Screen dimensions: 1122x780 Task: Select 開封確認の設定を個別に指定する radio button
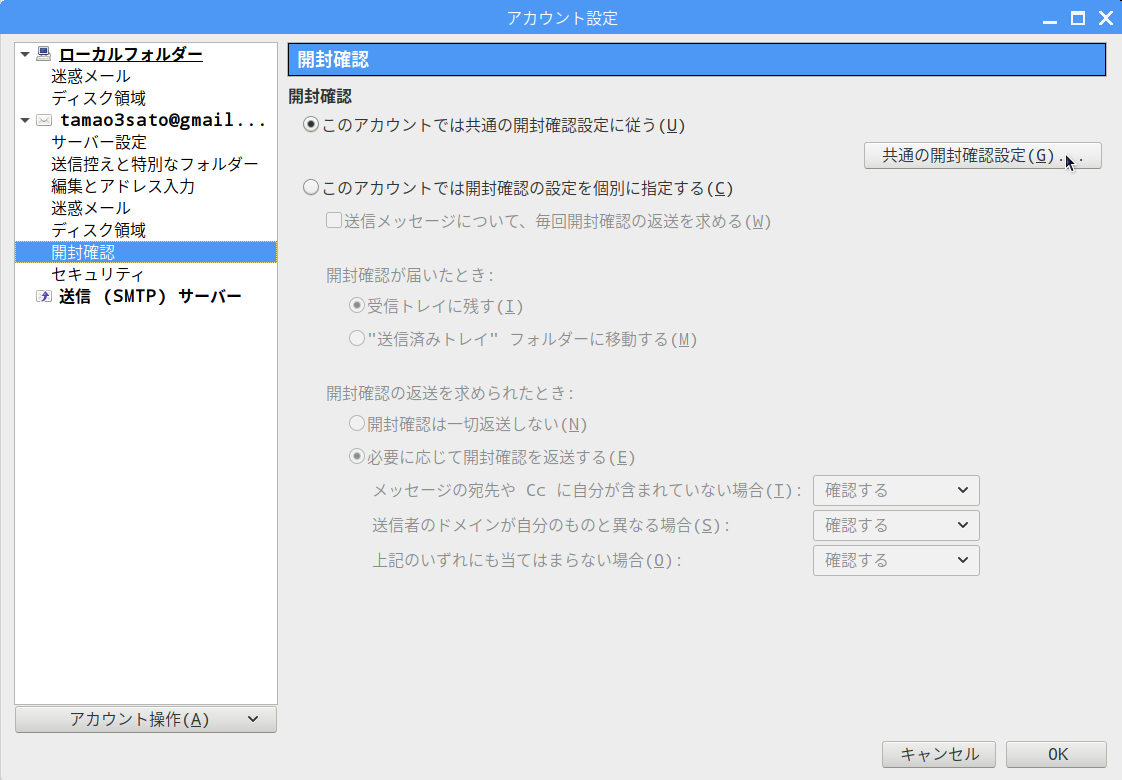[311, 187]
